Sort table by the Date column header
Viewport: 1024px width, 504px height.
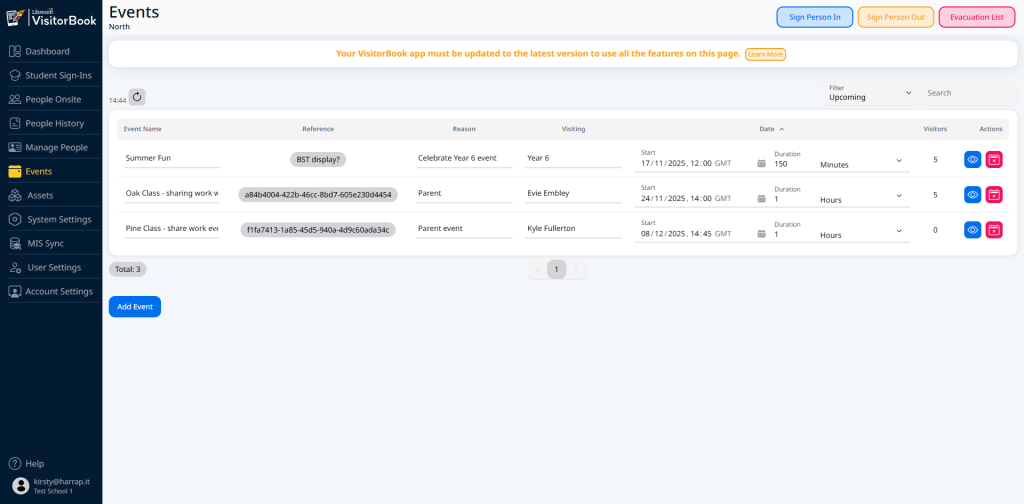tap(767, 129)
